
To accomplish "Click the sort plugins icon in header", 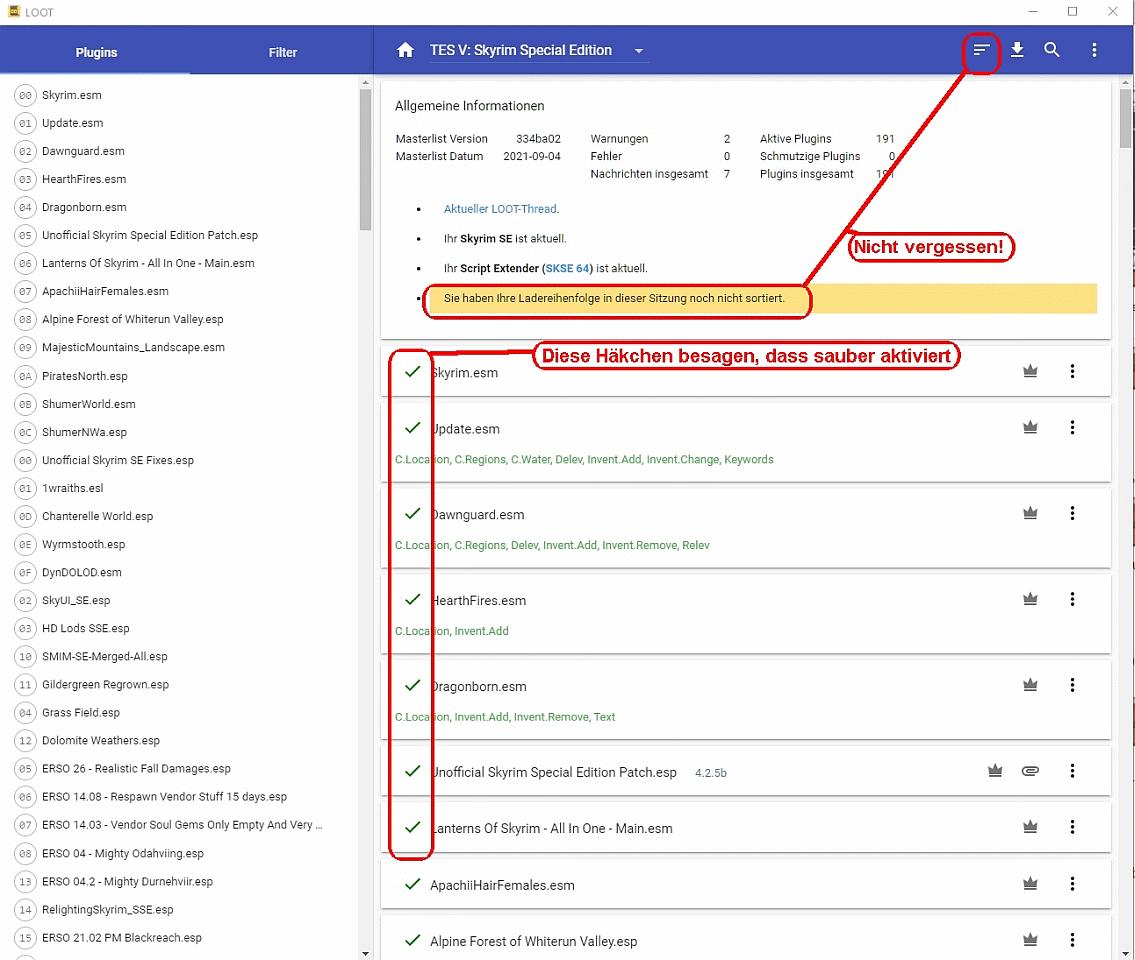I will [982, 50].
